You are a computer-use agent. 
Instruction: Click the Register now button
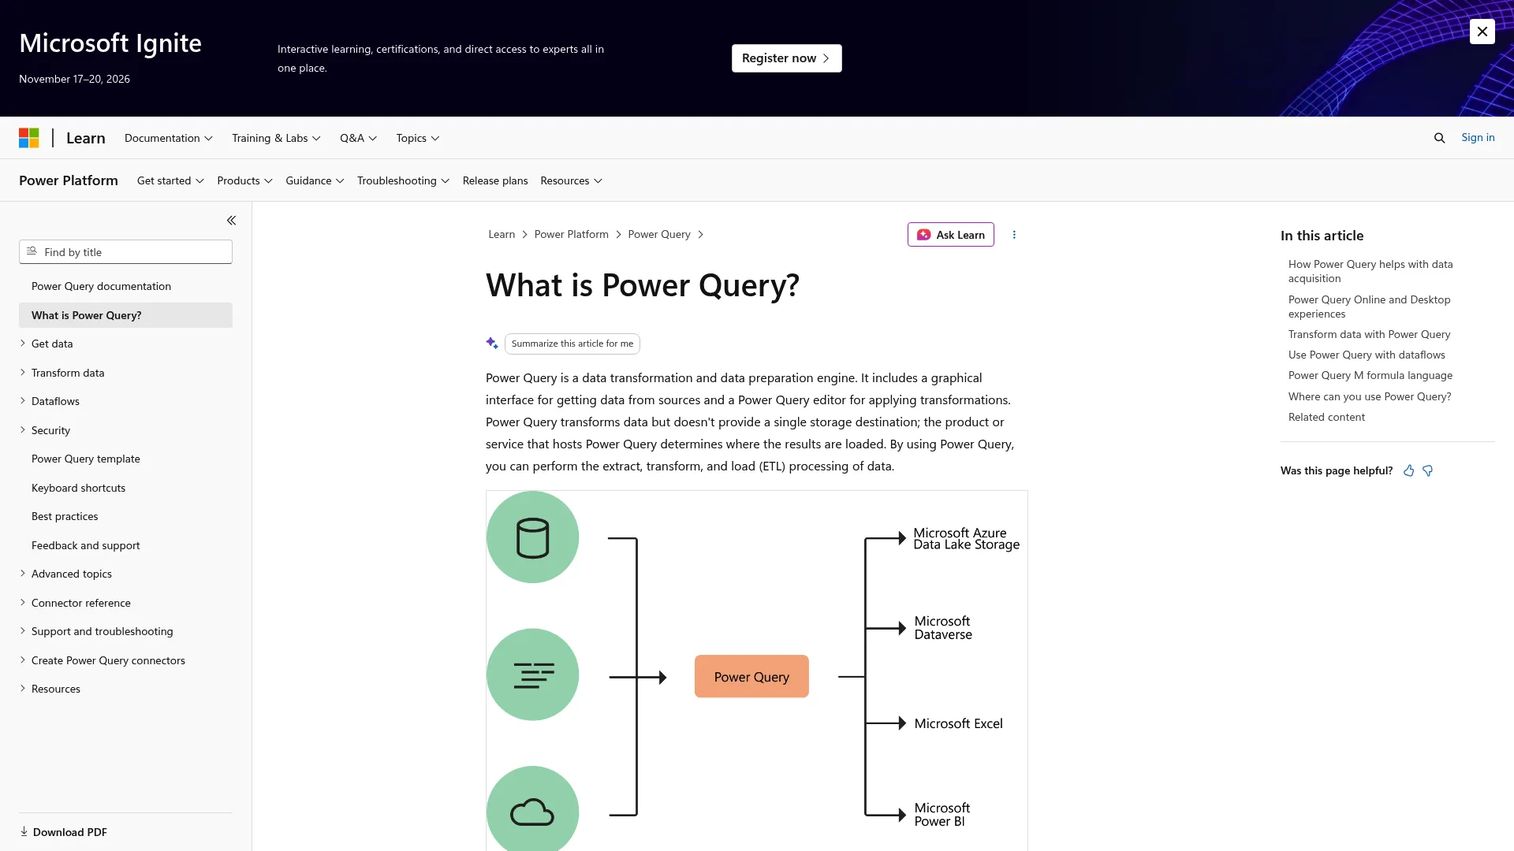tap(786, 58)
